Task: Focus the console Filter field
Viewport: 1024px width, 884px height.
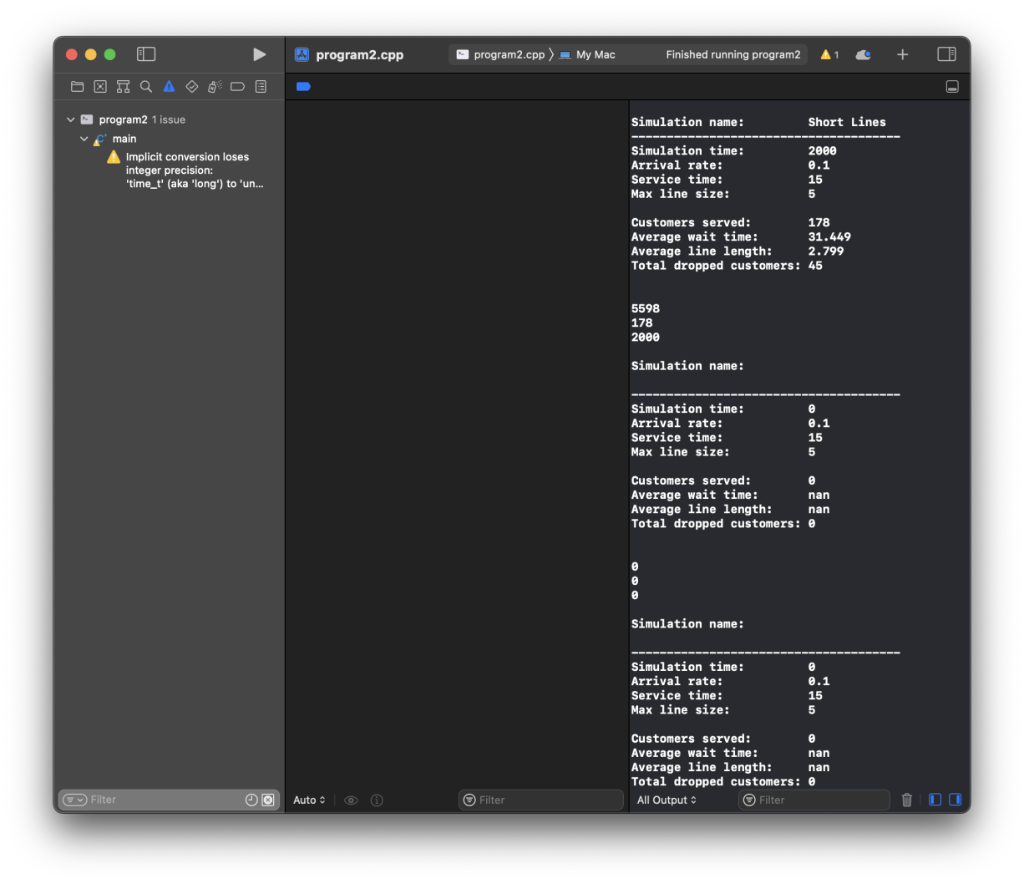Action: [x=814, y=800]
